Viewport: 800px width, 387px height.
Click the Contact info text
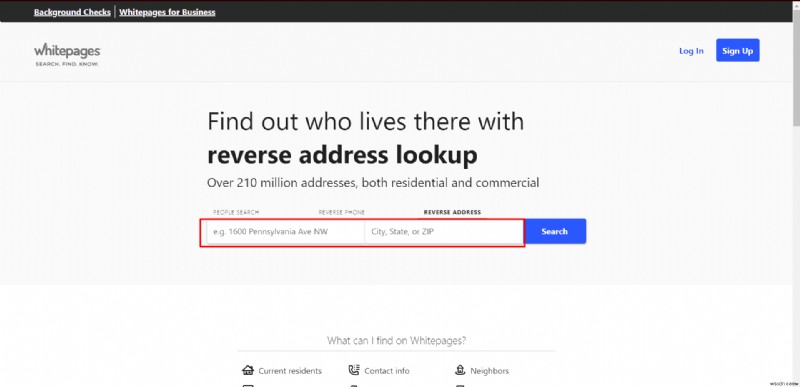[387, 371]
